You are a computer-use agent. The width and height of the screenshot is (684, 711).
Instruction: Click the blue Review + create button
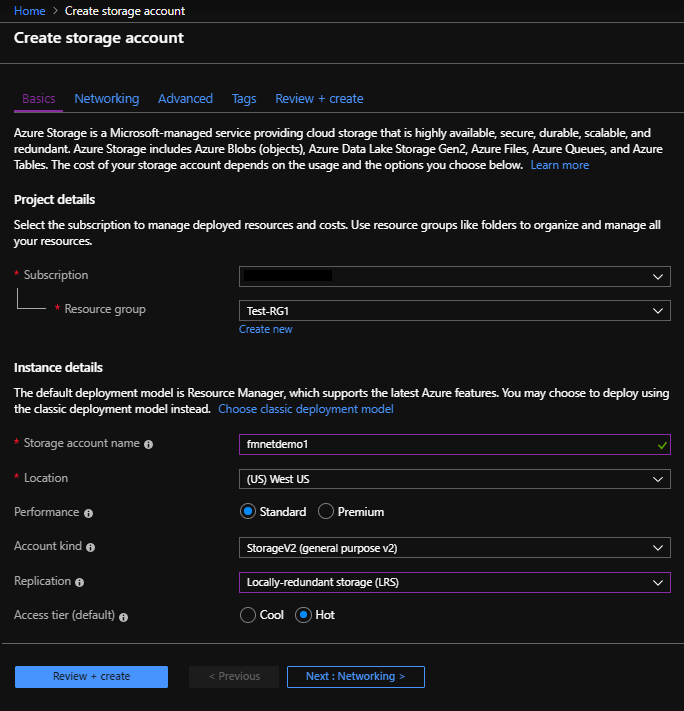click(x=91, y=677)
